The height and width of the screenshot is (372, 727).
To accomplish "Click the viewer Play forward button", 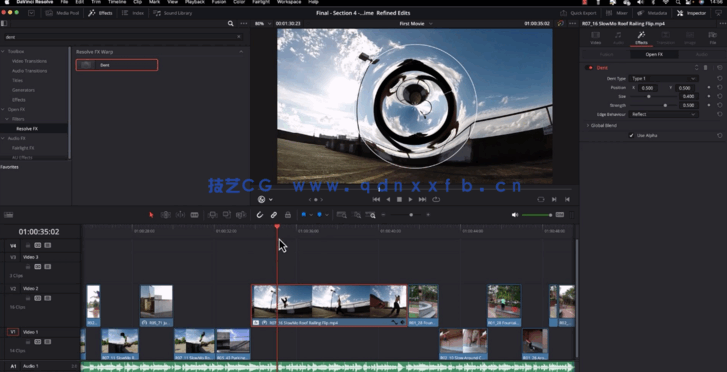I will pos(410,199).
